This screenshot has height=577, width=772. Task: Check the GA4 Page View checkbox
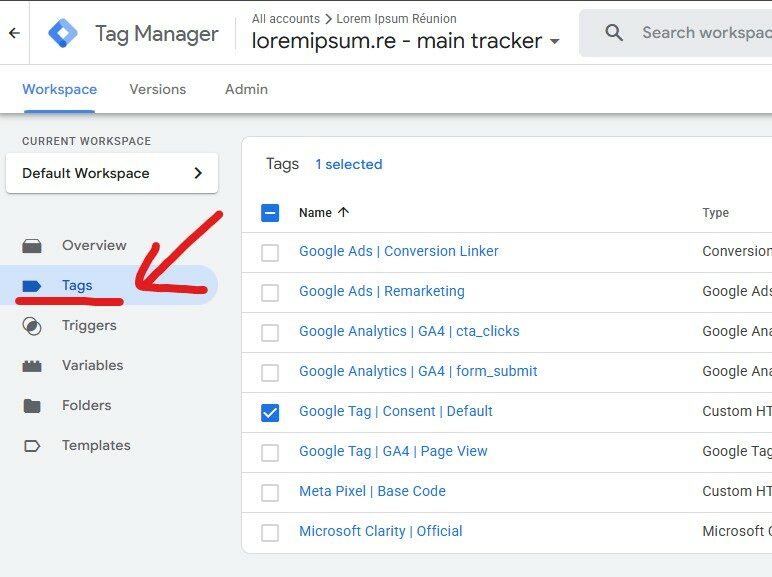(270, 452)
